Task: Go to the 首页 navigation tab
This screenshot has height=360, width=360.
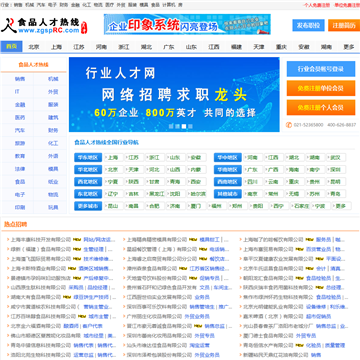Action: point(12,47)
